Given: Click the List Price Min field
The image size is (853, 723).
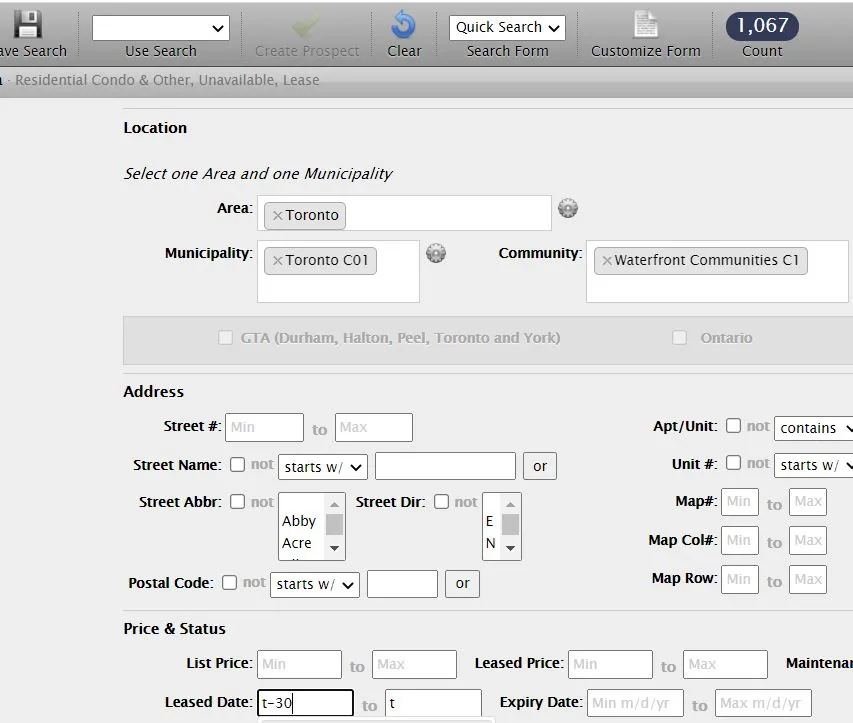Looking at the screenshot, I should [299, 665].
